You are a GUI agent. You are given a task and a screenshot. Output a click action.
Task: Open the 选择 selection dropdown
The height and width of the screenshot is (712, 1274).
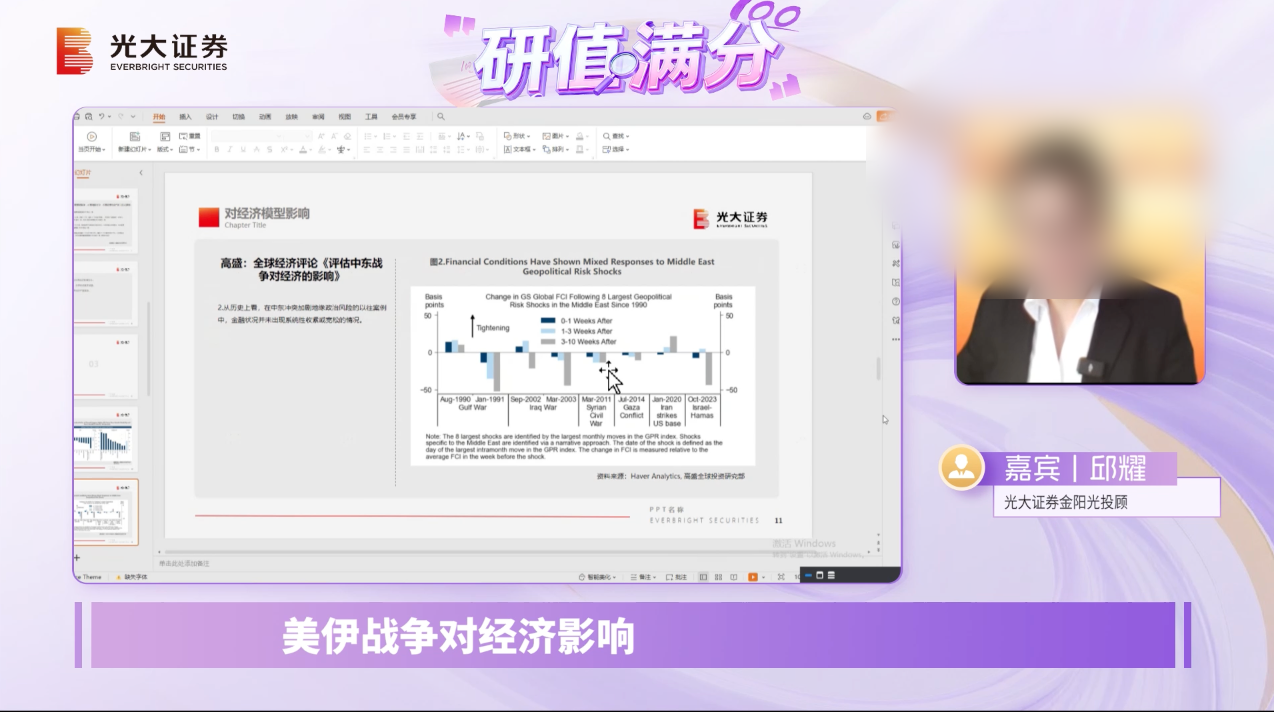[x=615, y=149]
